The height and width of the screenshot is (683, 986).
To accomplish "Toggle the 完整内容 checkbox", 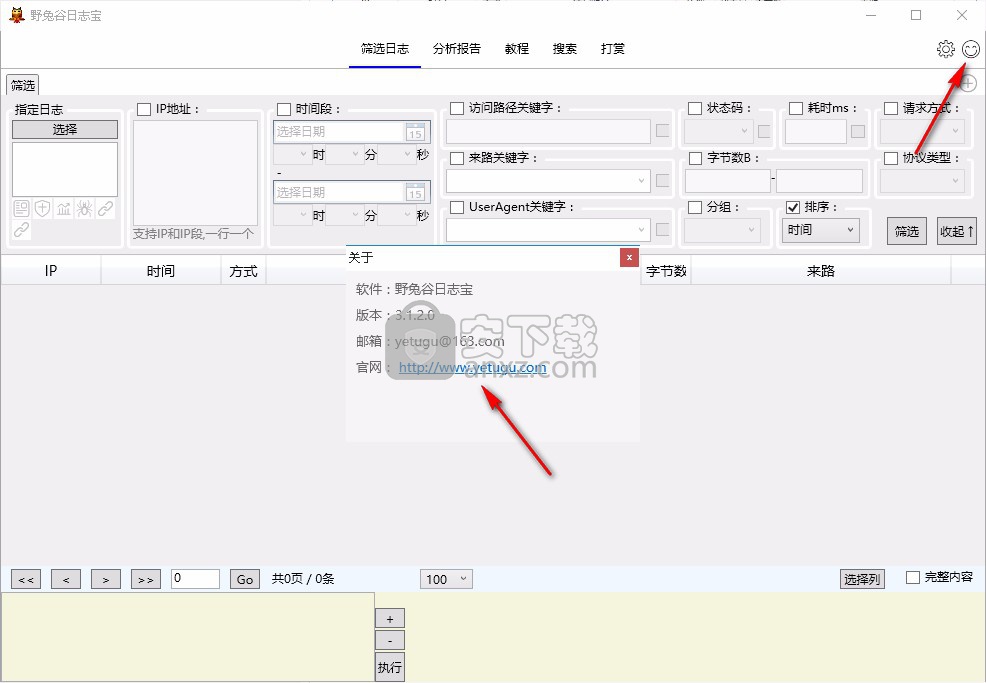I will pos(912,577).
